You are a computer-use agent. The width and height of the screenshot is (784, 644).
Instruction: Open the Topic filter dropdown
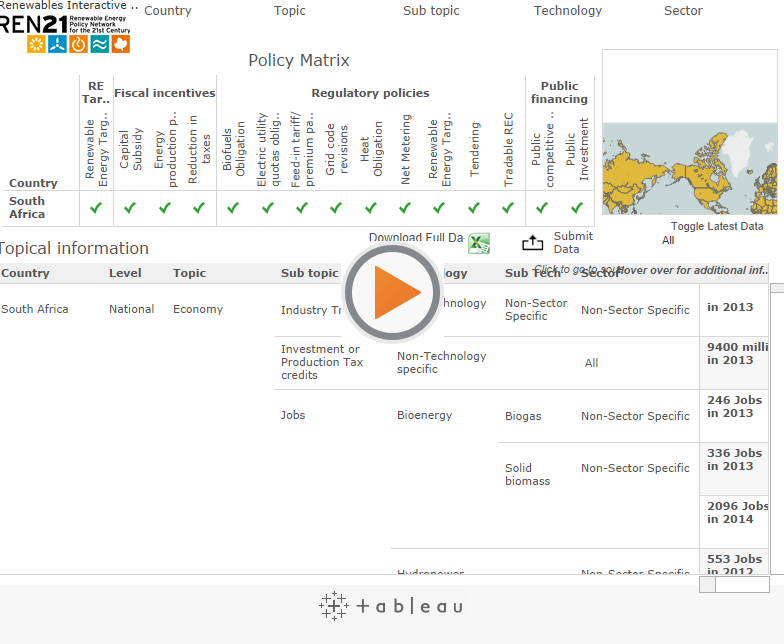(290, 11)
